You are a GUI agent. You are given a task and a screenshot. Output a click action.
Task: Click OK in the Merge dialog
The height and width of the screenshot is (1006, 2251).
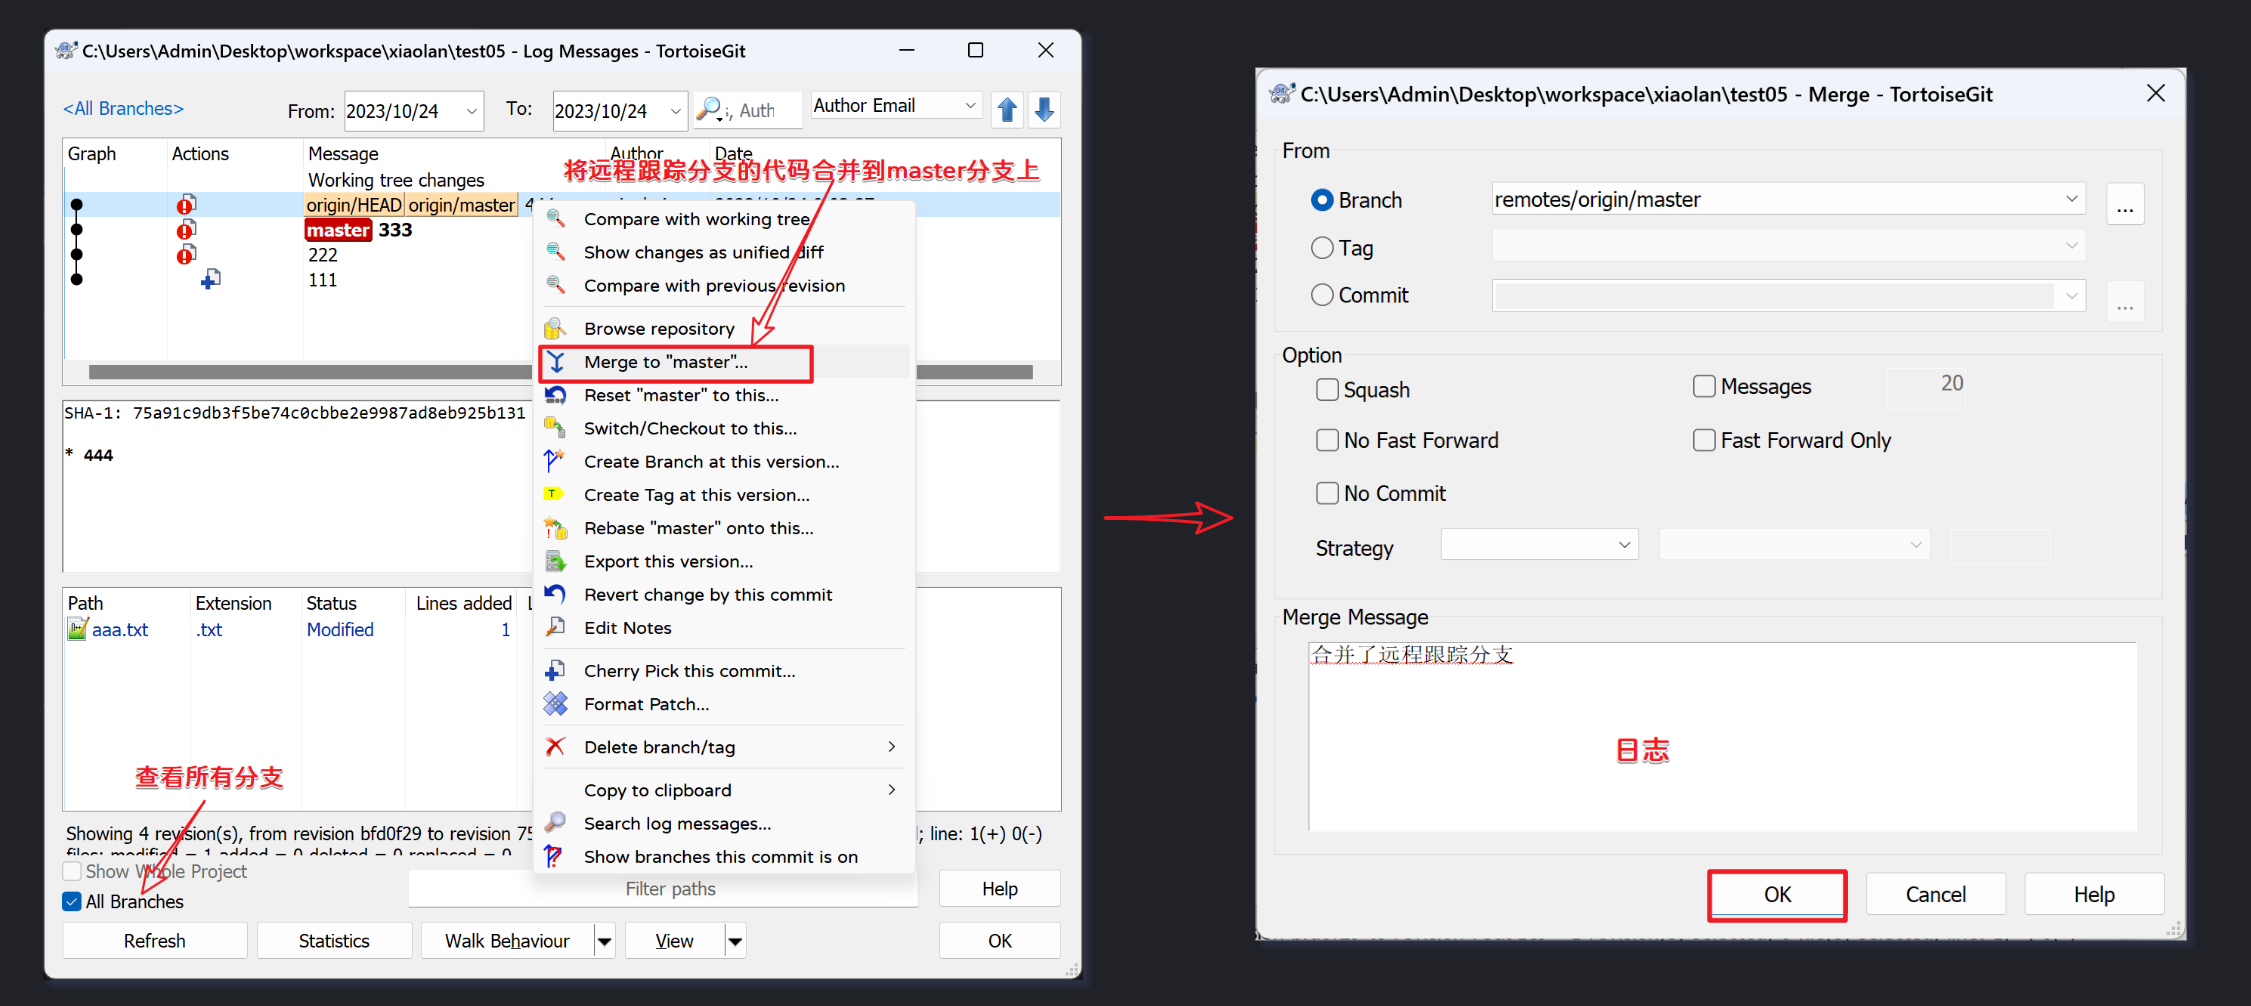pyautogui.click(x=1777, y=895)
